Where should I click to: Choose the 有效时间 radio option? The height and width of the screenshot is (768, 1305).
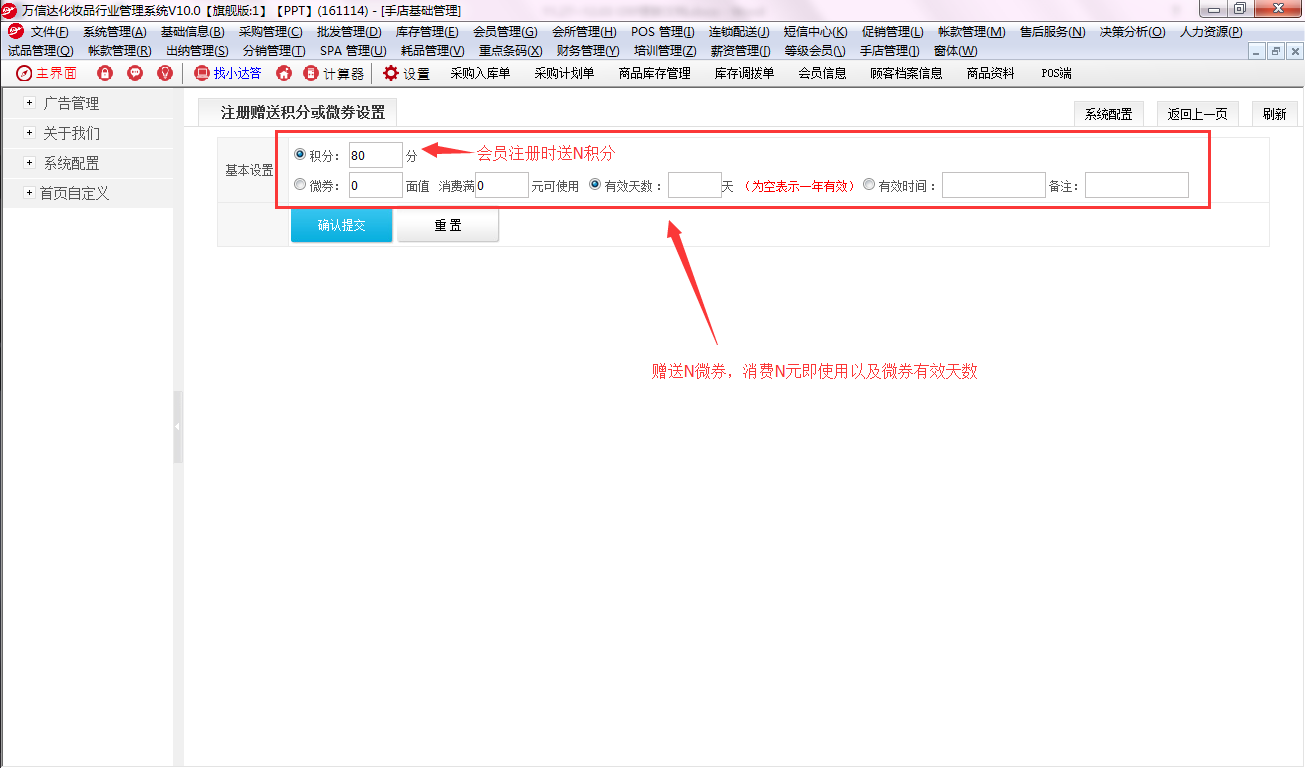[868, 185]
